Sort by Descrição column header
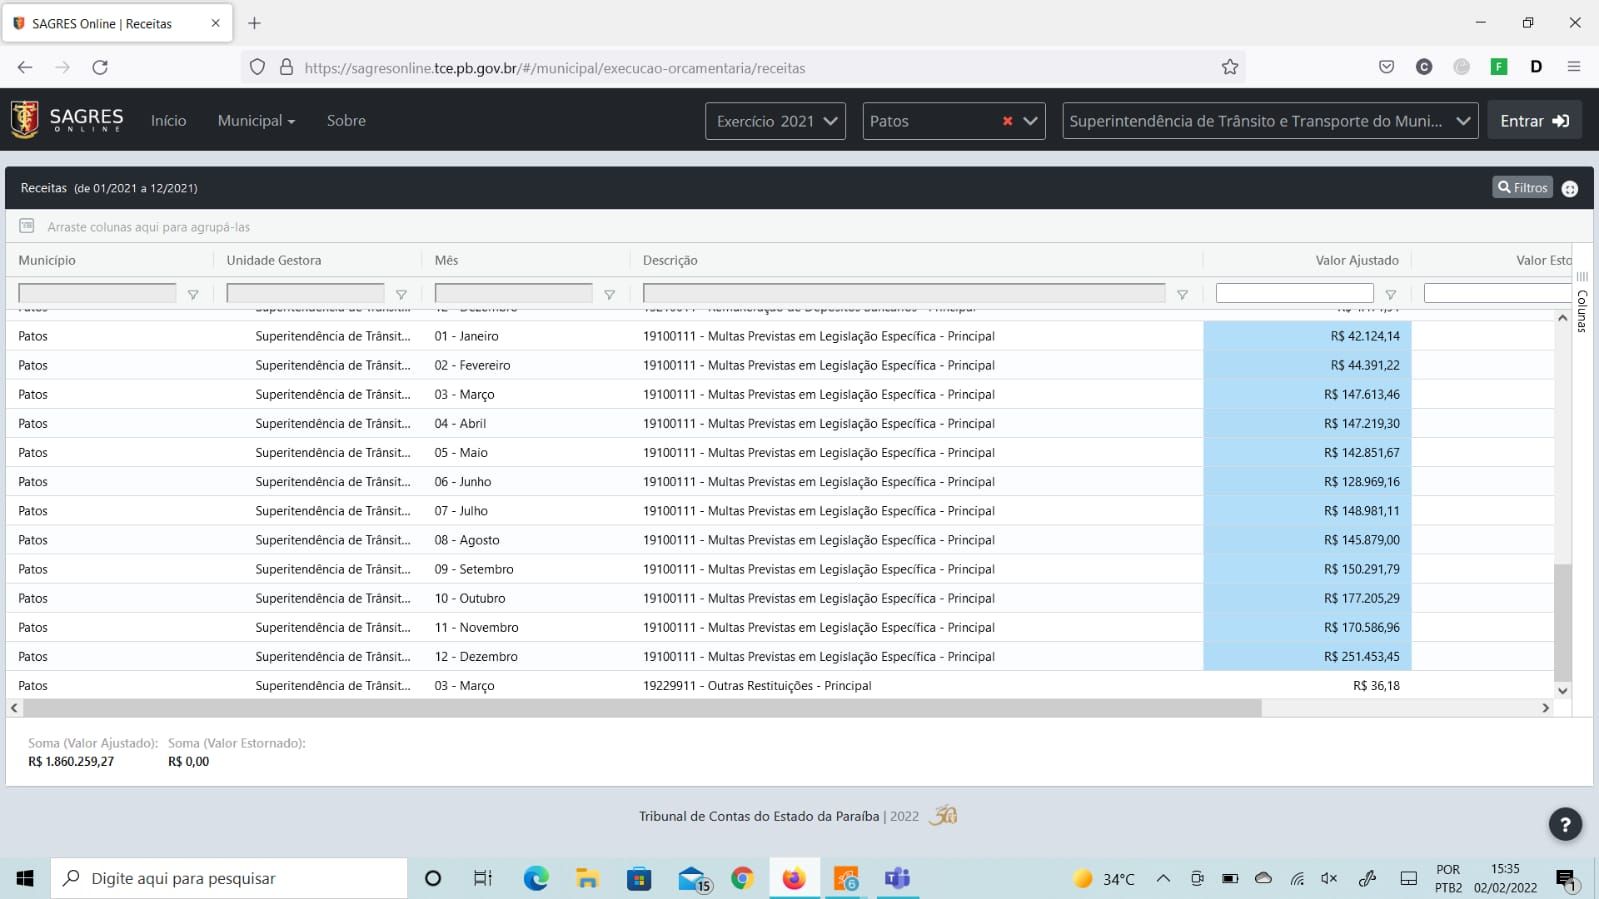Screen dimensions: 1599x899 670,260
